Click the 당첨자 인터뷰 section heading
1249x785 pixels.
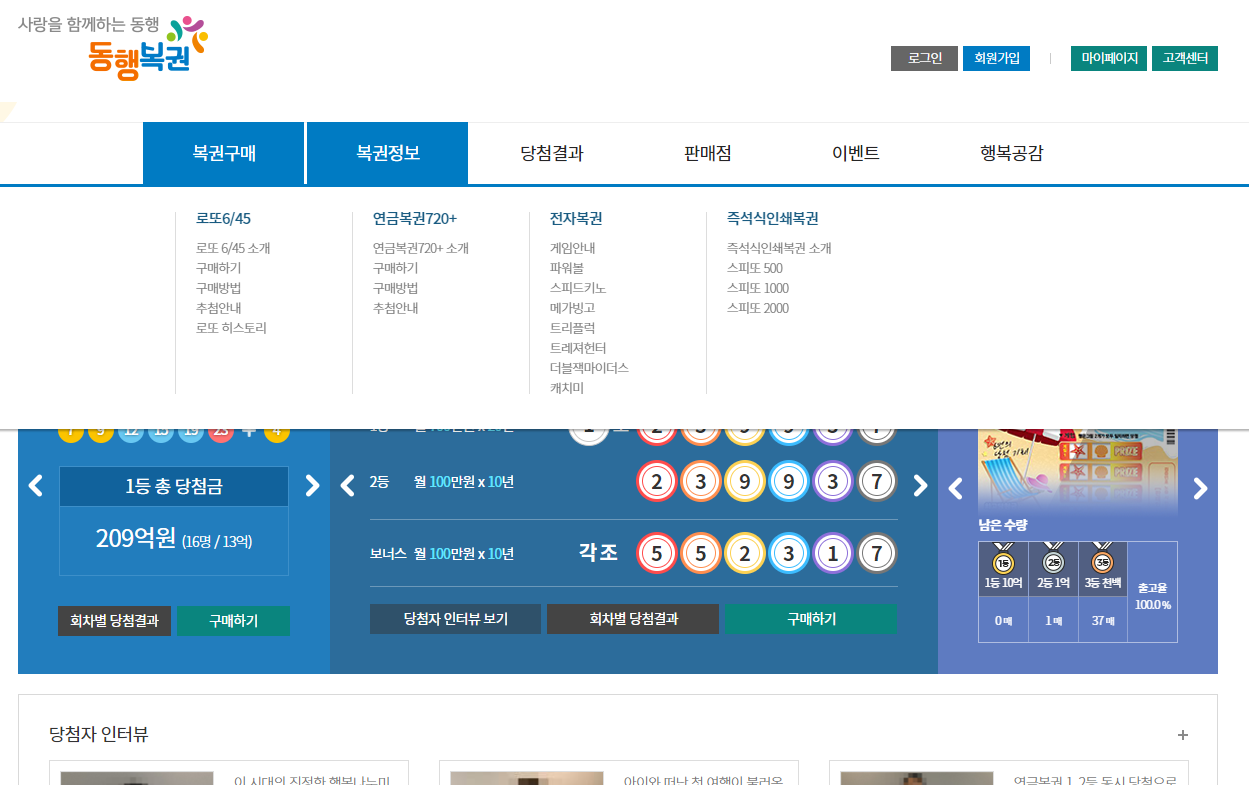click(98, 735)
